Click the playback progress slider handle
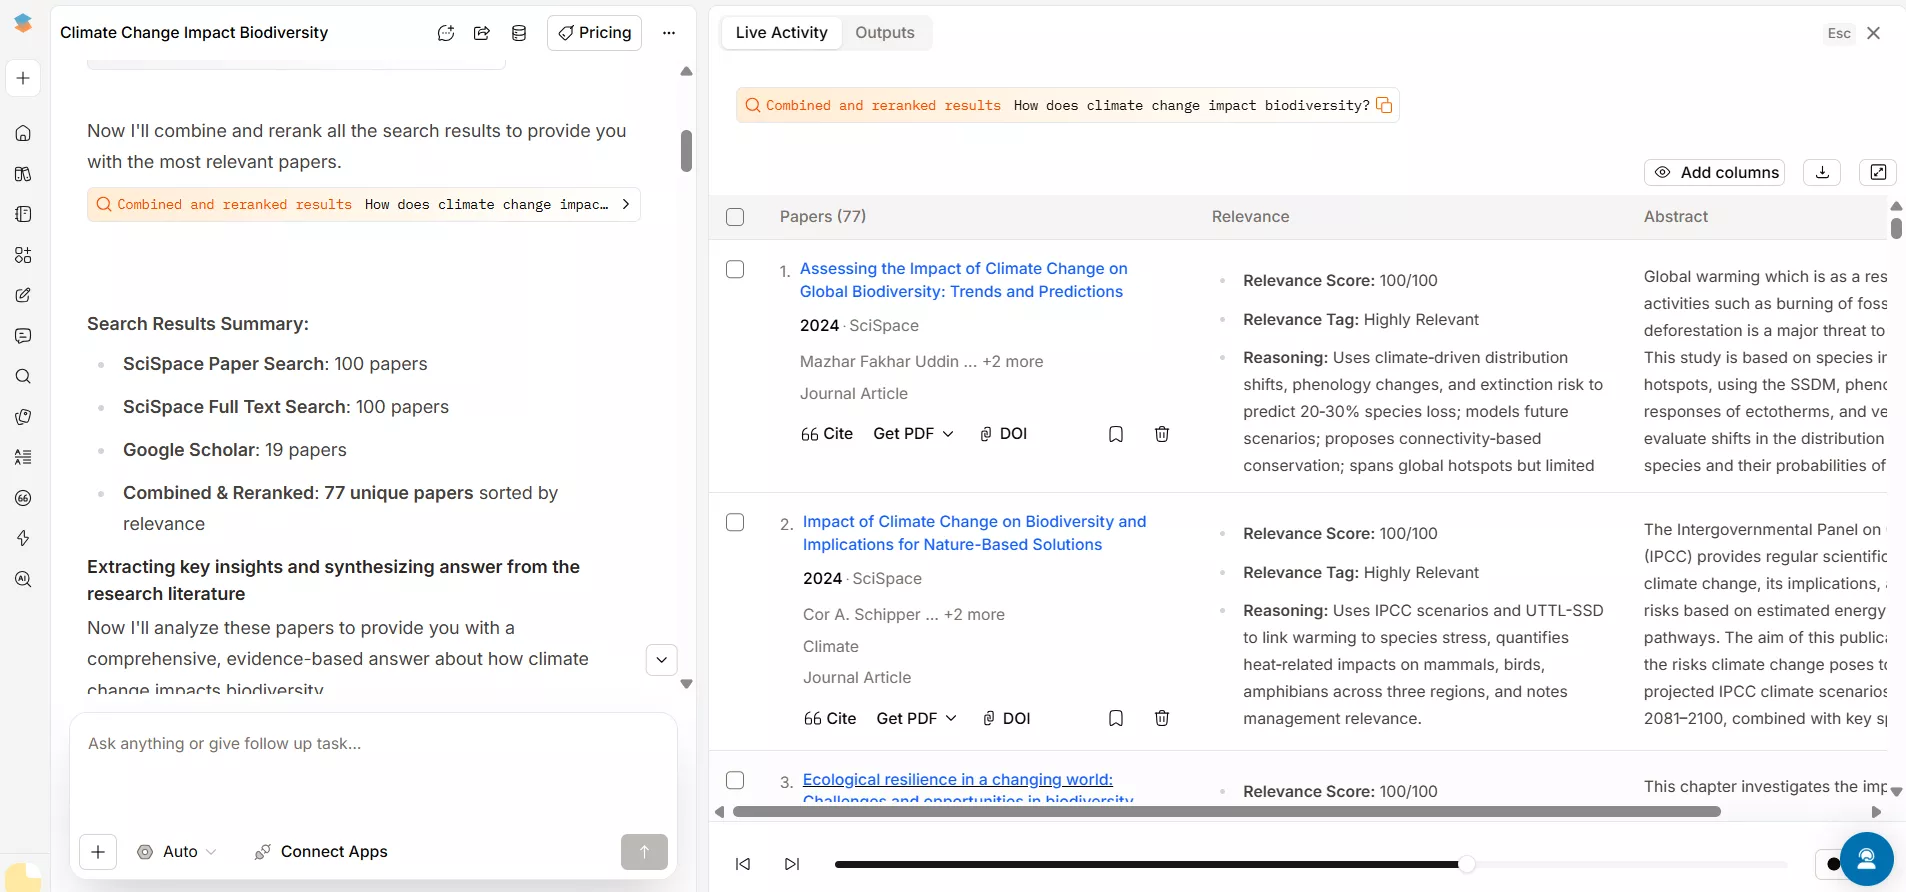Image resolution: width=1906 pixels, height=892 pixels. click(x=1466, y=864)
